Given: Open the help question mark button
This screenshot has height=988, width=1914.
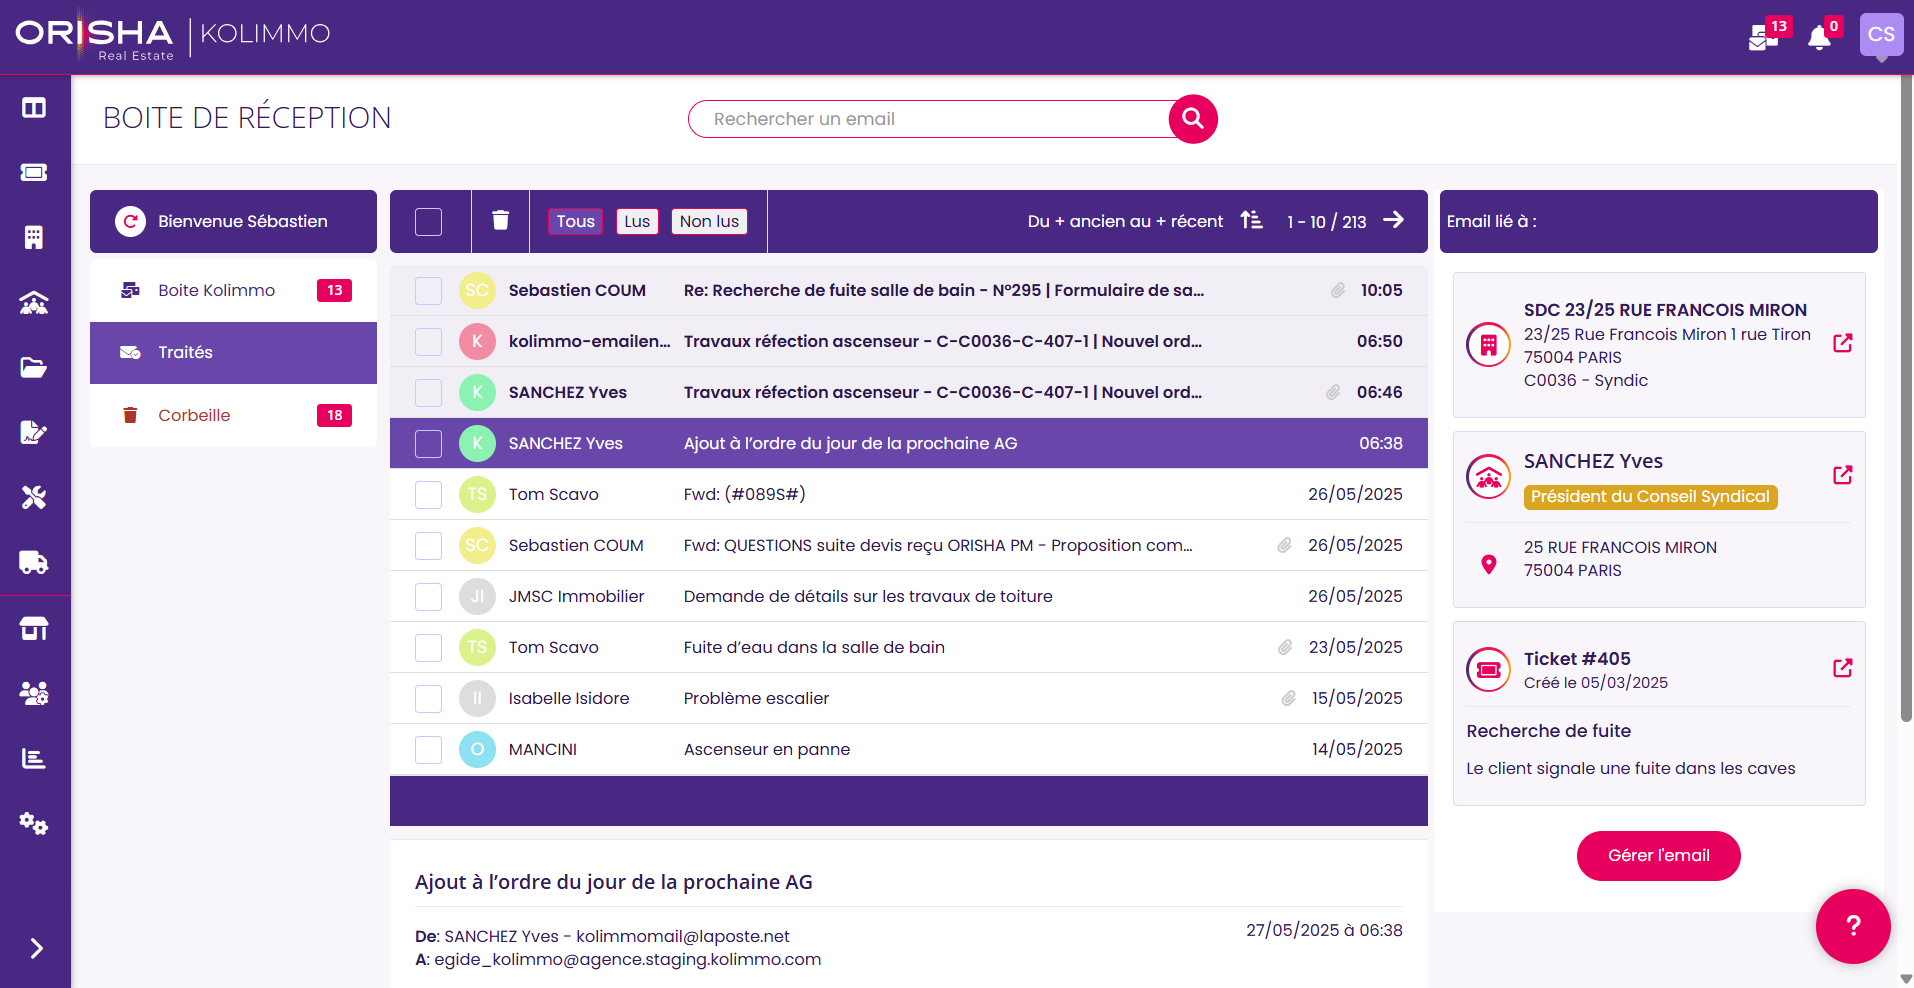Looking at the screenshot, I should (x=1853, y=926).
